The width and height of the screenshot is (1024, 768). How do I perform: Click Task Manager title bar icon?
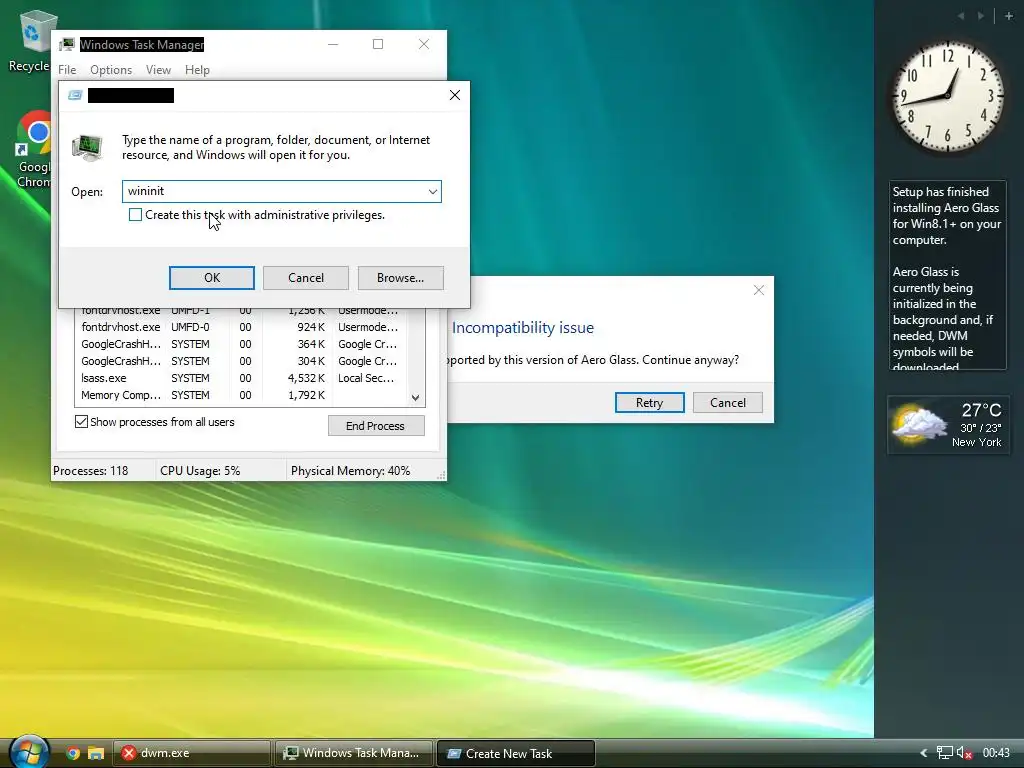click(67, 44)
